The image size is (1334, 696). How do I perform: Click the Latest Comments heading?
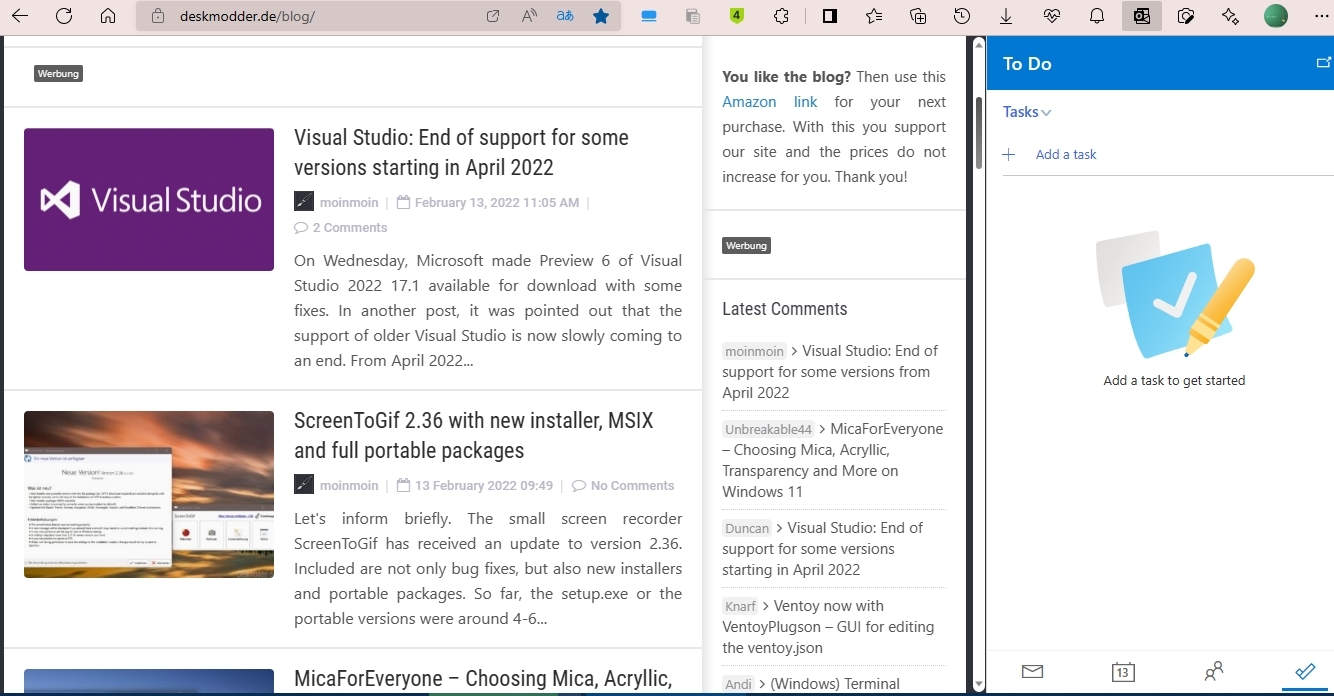pyautogui.click(x=785, y=309)
